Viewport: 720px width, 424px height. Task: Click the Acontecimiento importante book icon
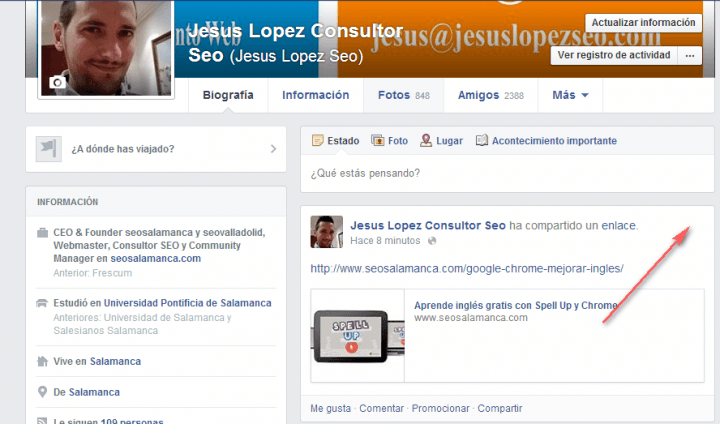pyautogui.click(x=482, y=140)
